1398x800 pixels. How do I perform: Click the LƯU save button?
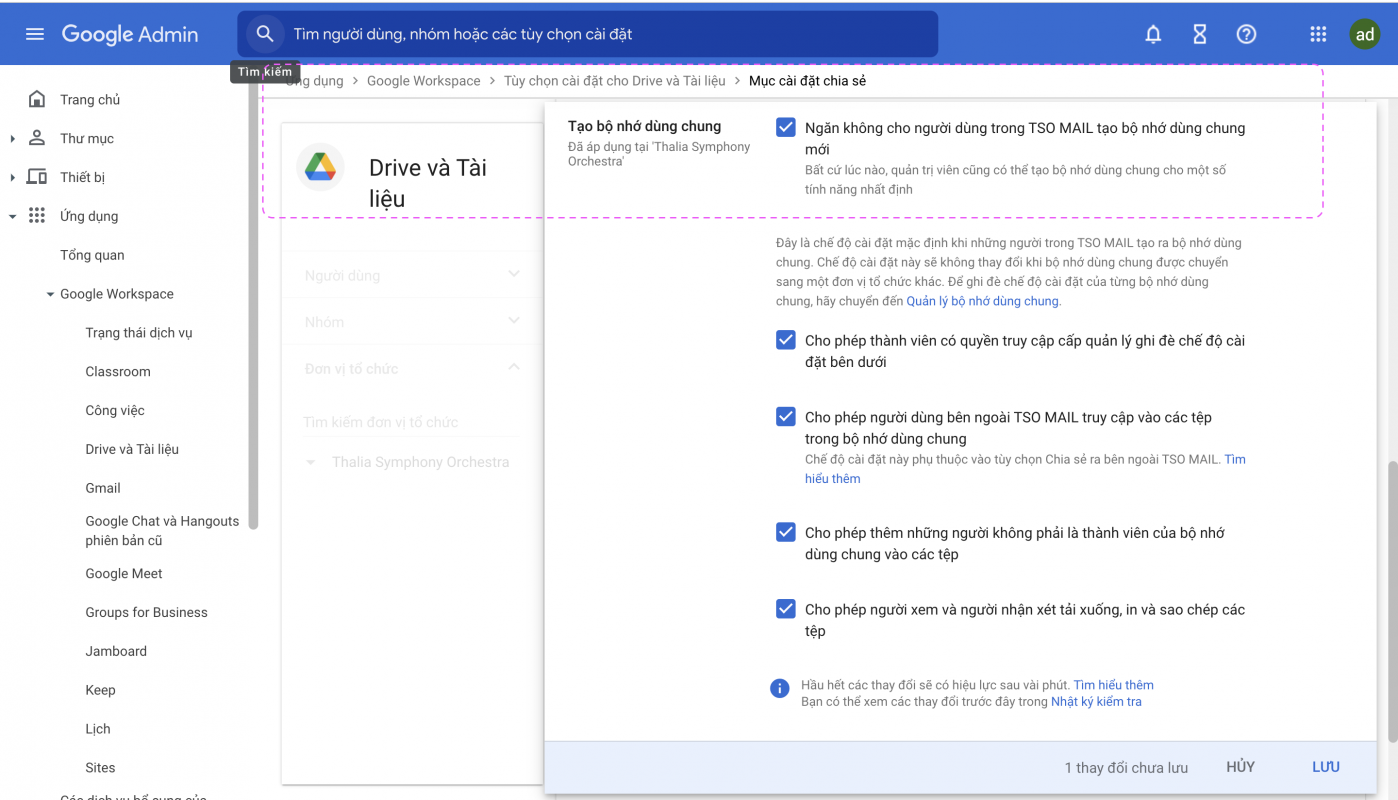point(1326,767)
